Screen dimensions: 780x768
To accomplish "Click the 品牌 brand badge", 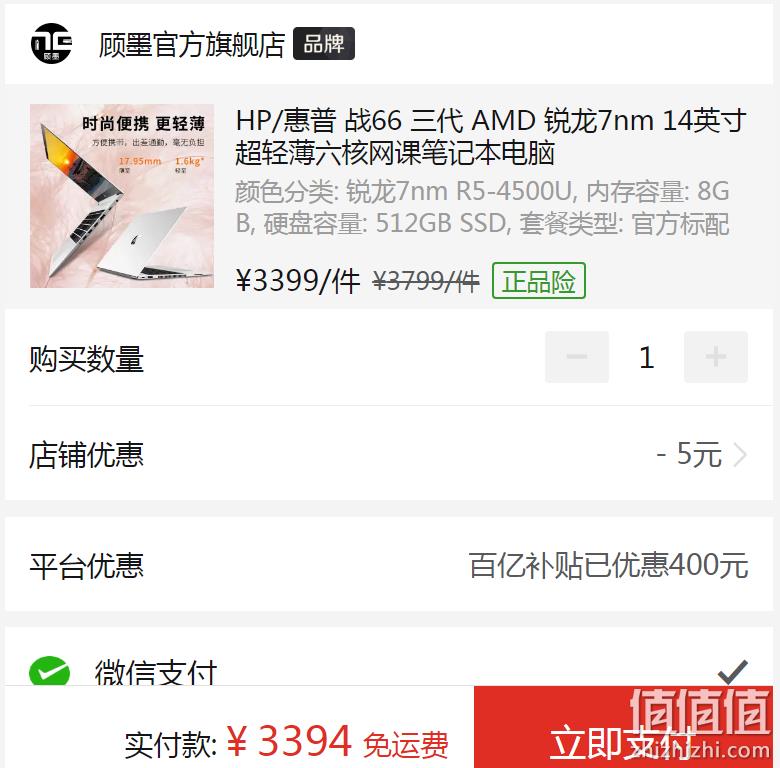I will [324, 44].
